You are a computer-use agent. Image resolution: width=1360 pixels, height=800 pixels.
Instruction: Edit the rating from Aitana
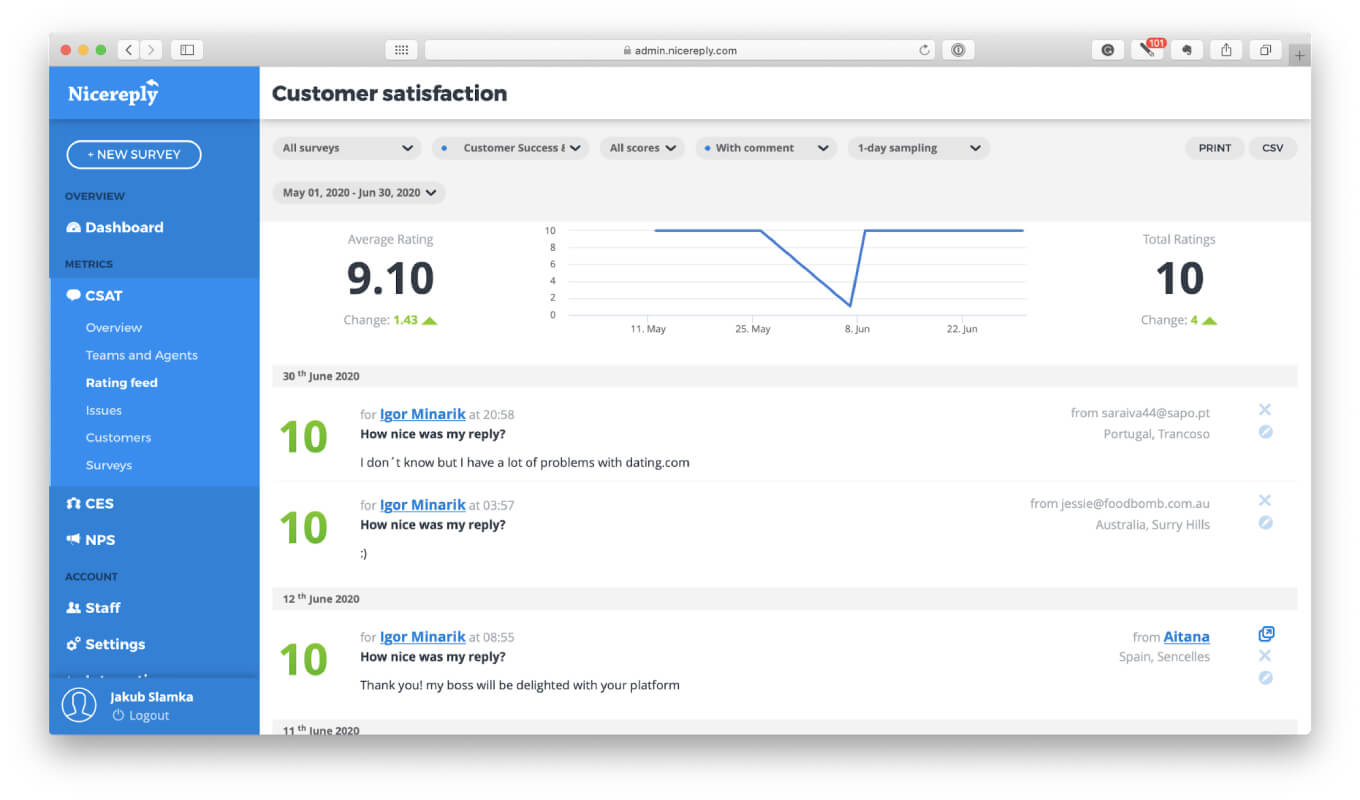tap(1265, 678)
